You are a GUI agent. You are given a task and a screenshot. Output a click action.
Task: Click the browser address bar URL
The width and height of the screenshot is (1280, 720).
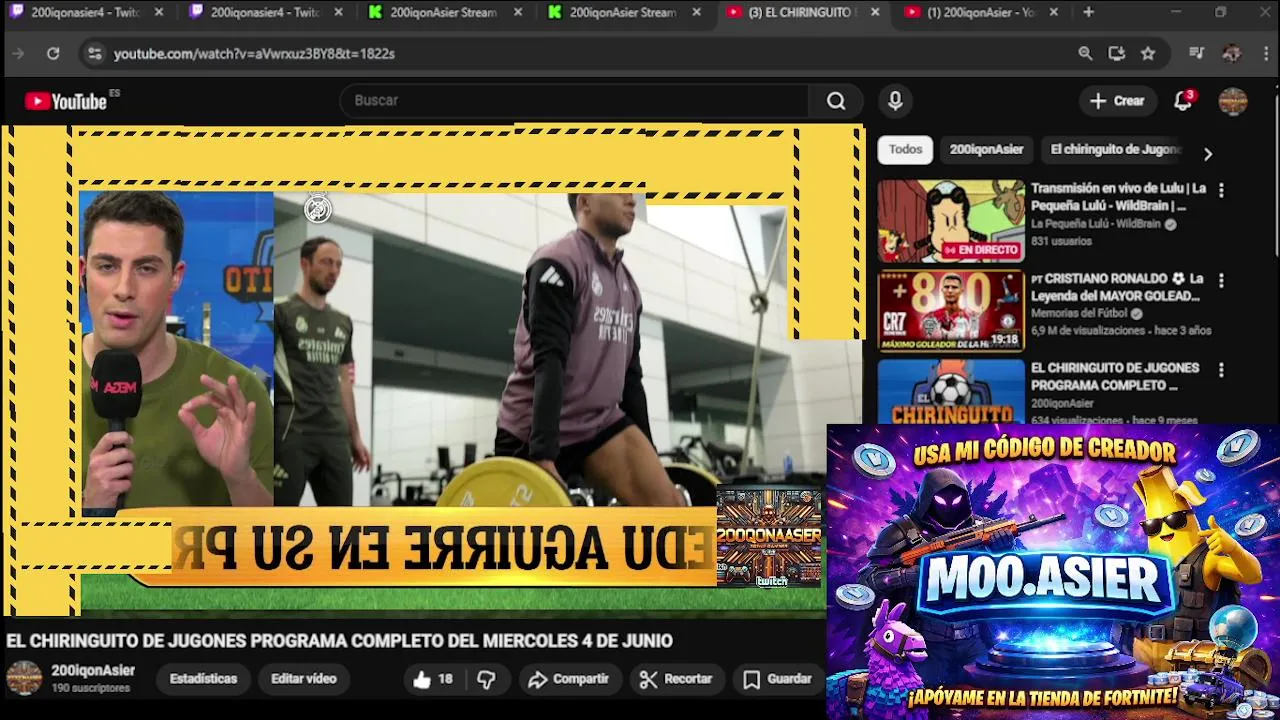tap(254, 54)
